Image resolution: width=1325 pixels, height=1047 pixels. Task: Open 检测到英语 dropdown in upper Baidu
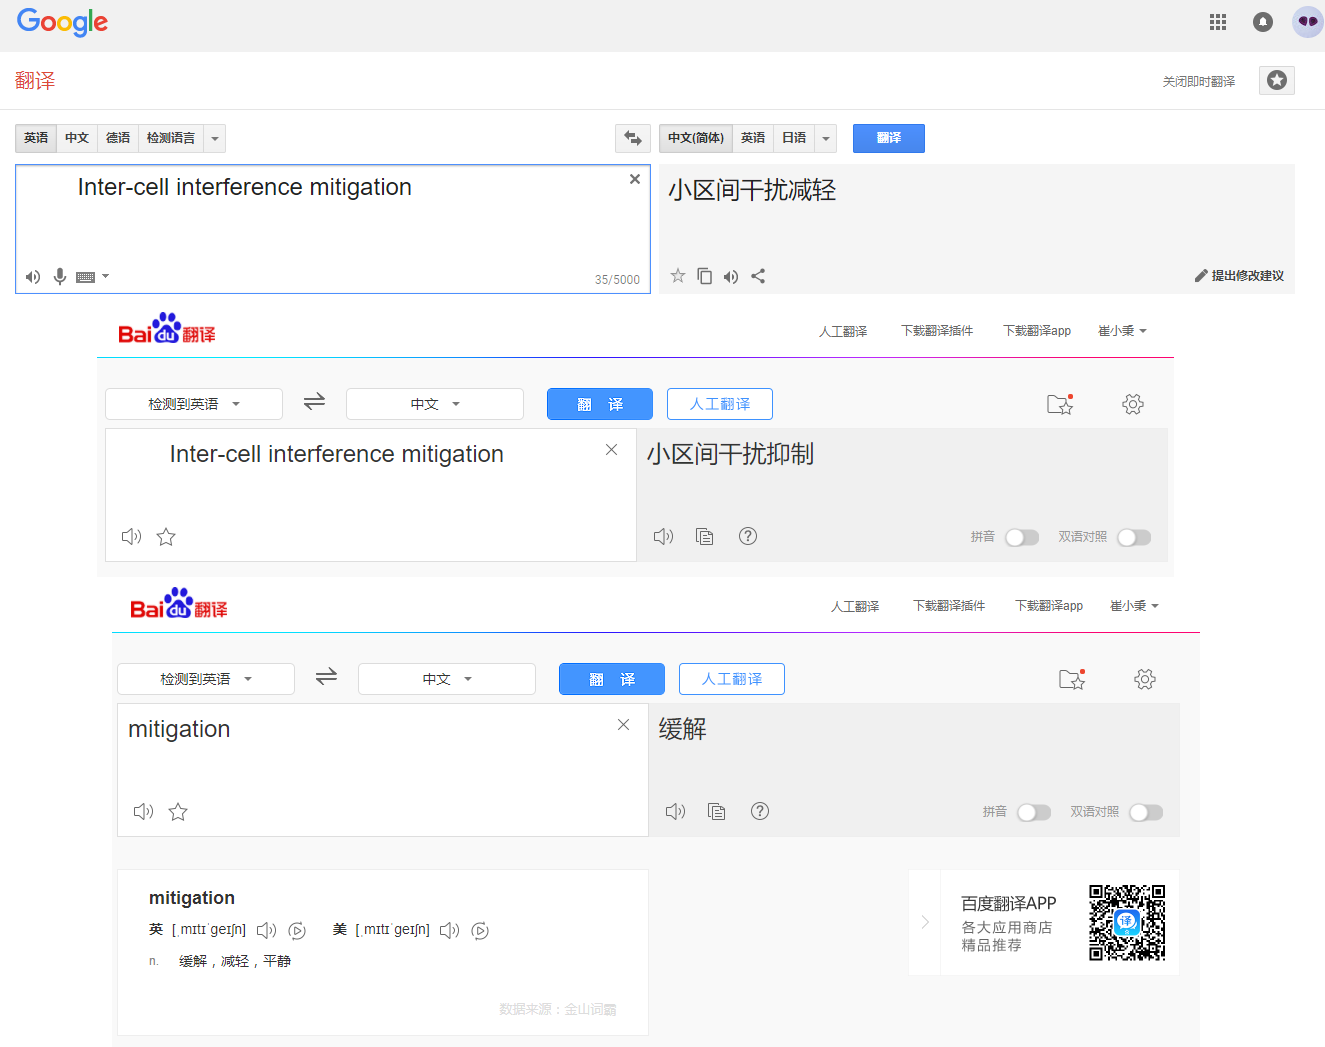[x=194, y=404]
